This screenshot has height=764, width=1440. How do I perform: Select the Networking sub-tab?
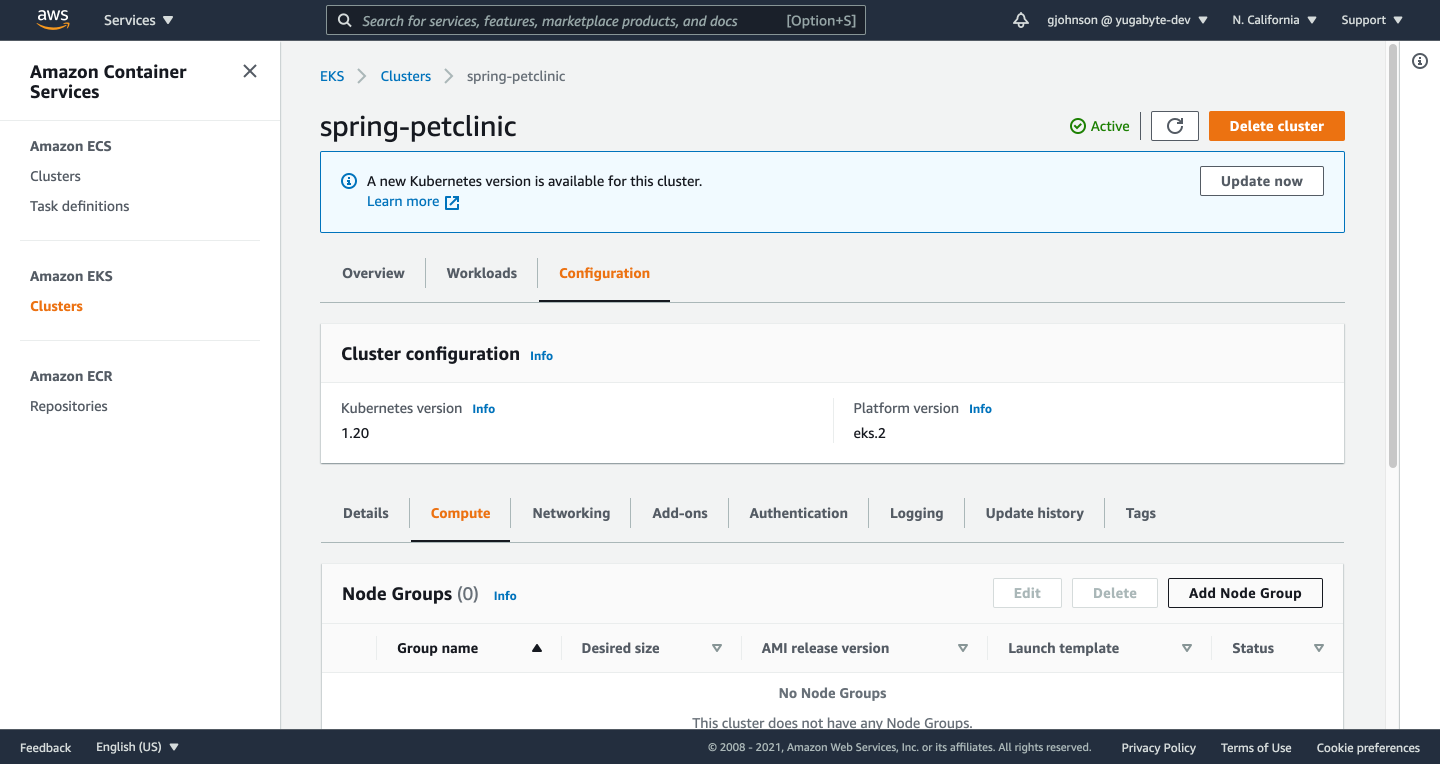(x=571, y=513)
